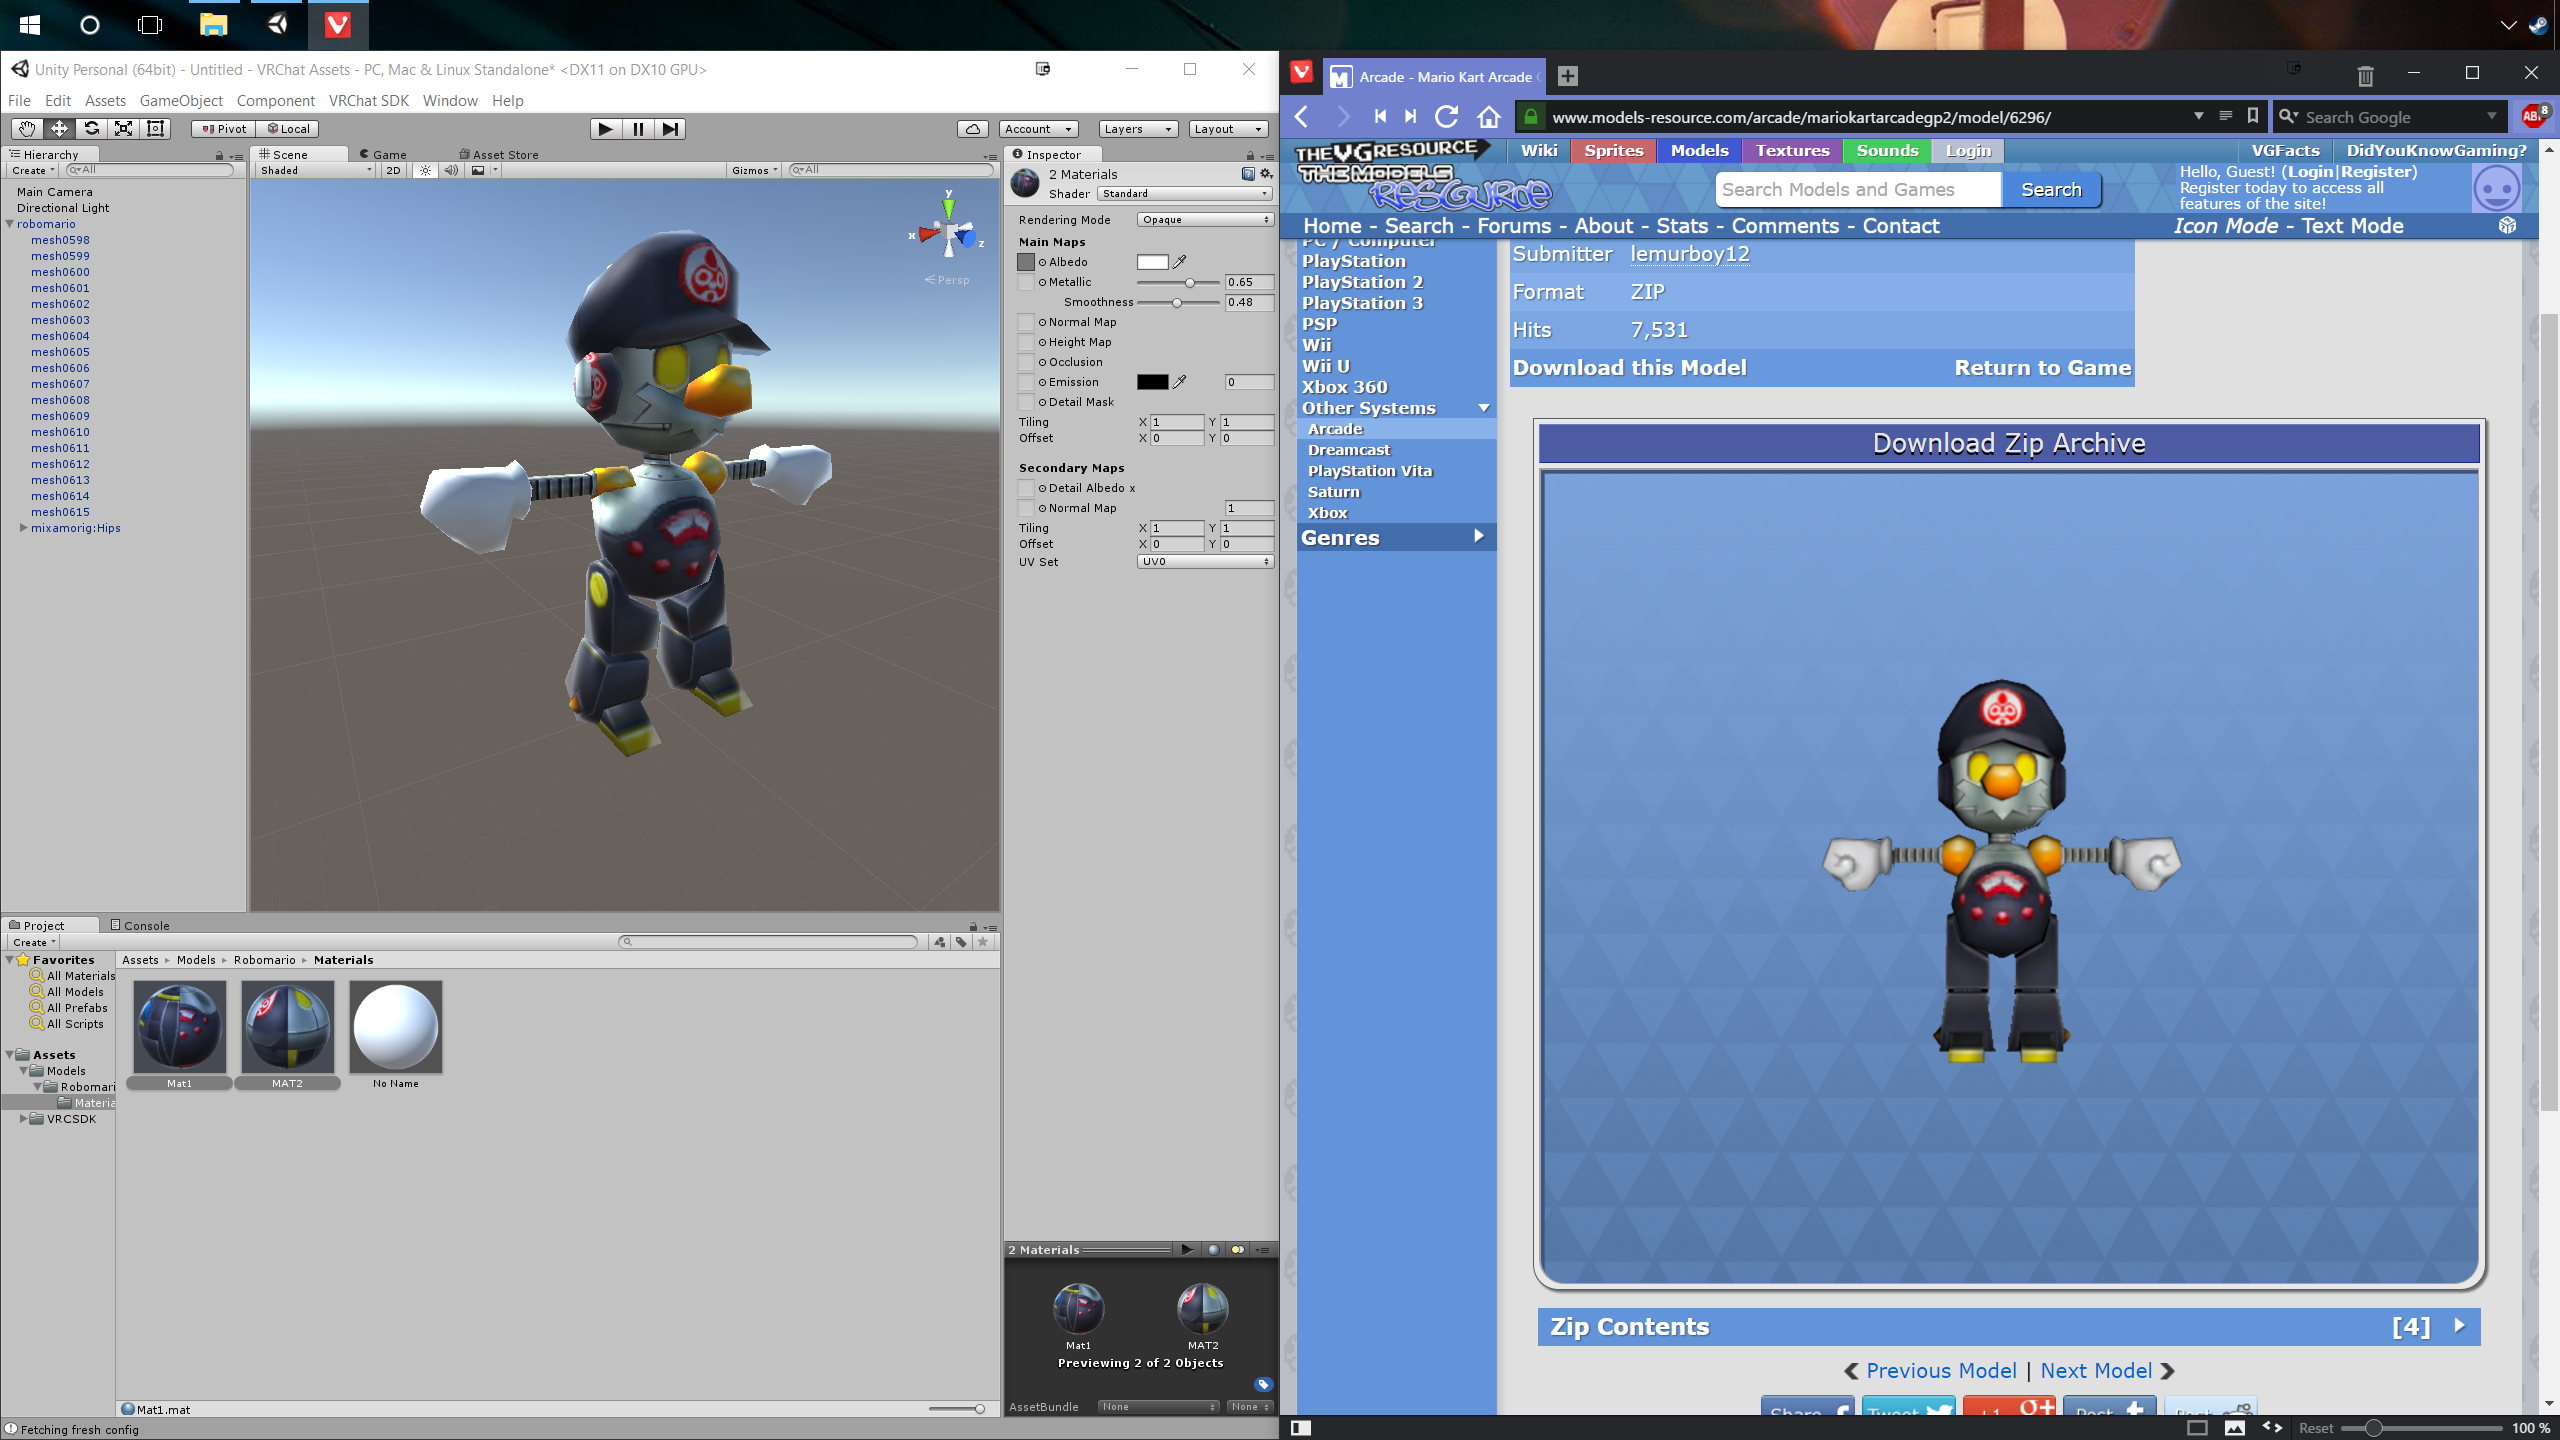Reload the browser page

1446,117
